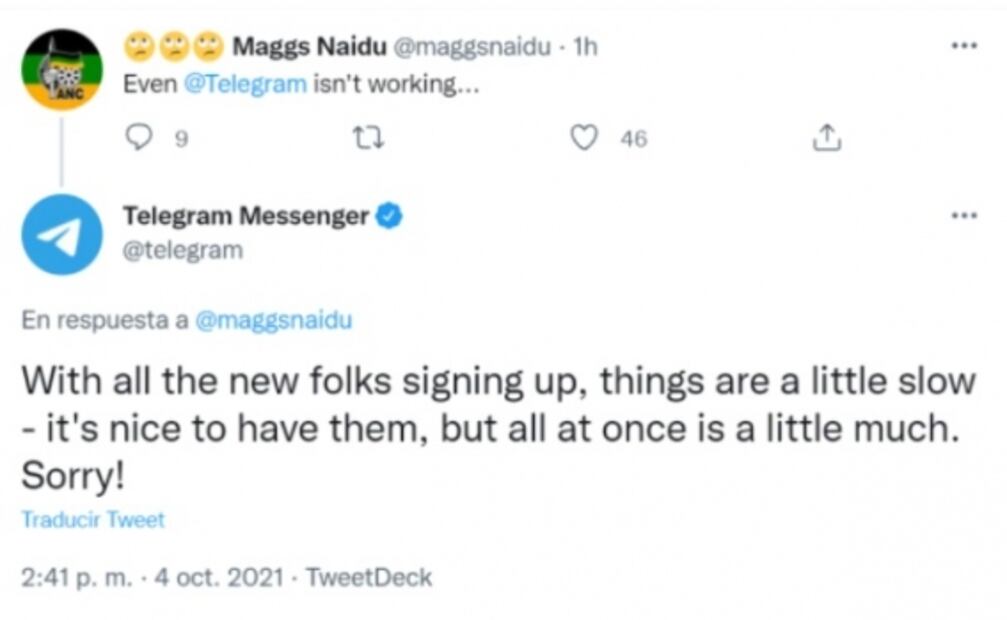
Task: Share Maggs Naidu's tweet via share icon
Action: [x=826, y=140]
